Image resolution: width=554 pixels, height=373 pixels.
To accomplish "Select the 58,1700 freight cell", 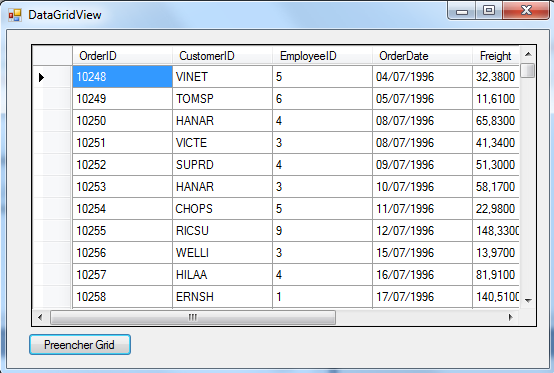I will pyautogui.click(x=496, y=186).
